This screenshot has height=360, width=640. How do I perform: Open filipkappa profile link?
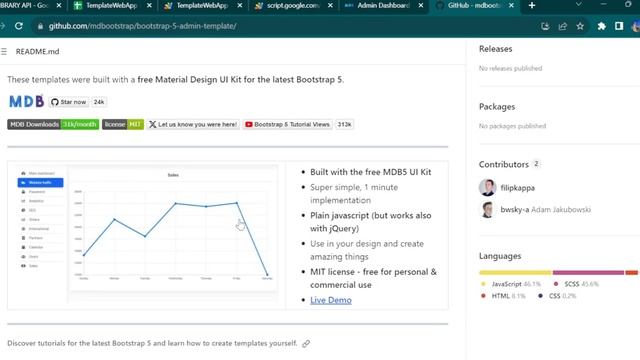tap(518, 188)
